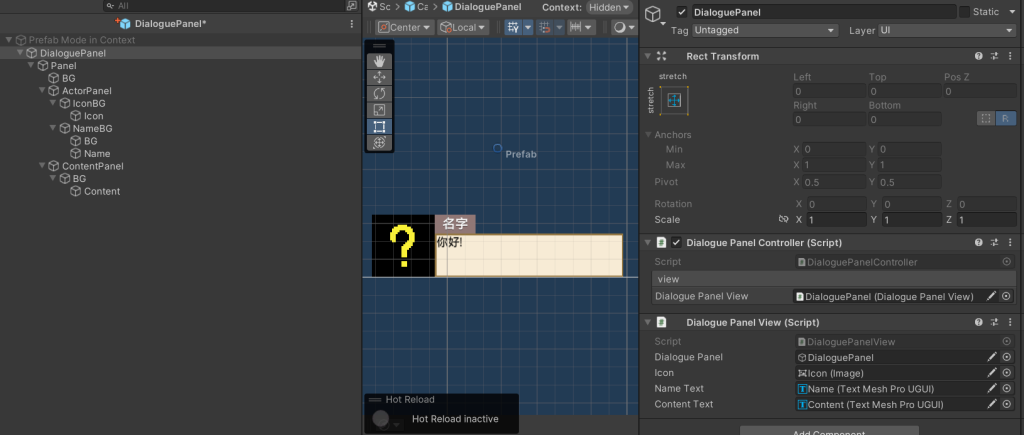Open Dialogue Panel View three-dot menu
This screenshot has width=1024, height=435.
1008,322
